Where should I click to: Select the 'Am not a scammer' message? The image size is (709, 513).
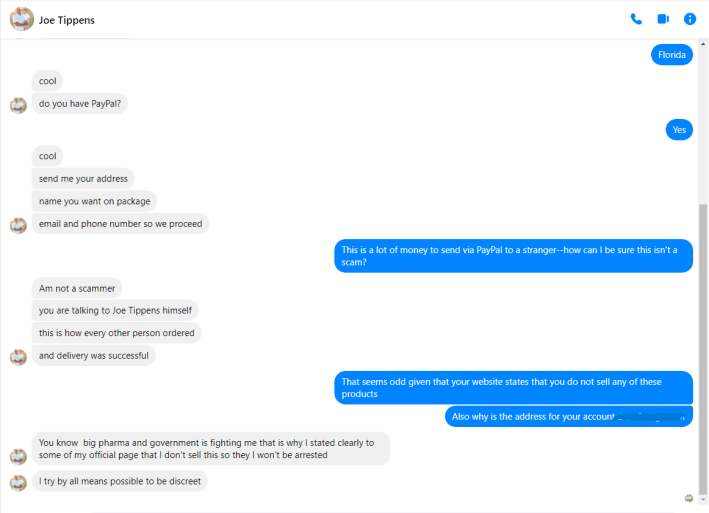77,289
